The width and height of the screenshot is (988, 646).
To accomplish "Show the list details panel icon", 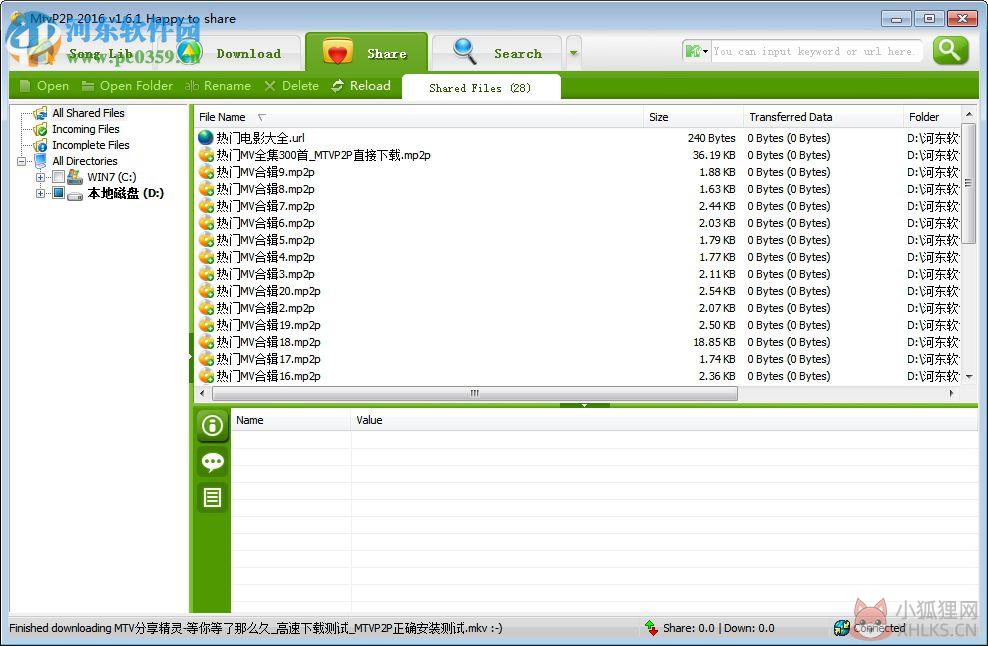I will [x=212, y=498].
